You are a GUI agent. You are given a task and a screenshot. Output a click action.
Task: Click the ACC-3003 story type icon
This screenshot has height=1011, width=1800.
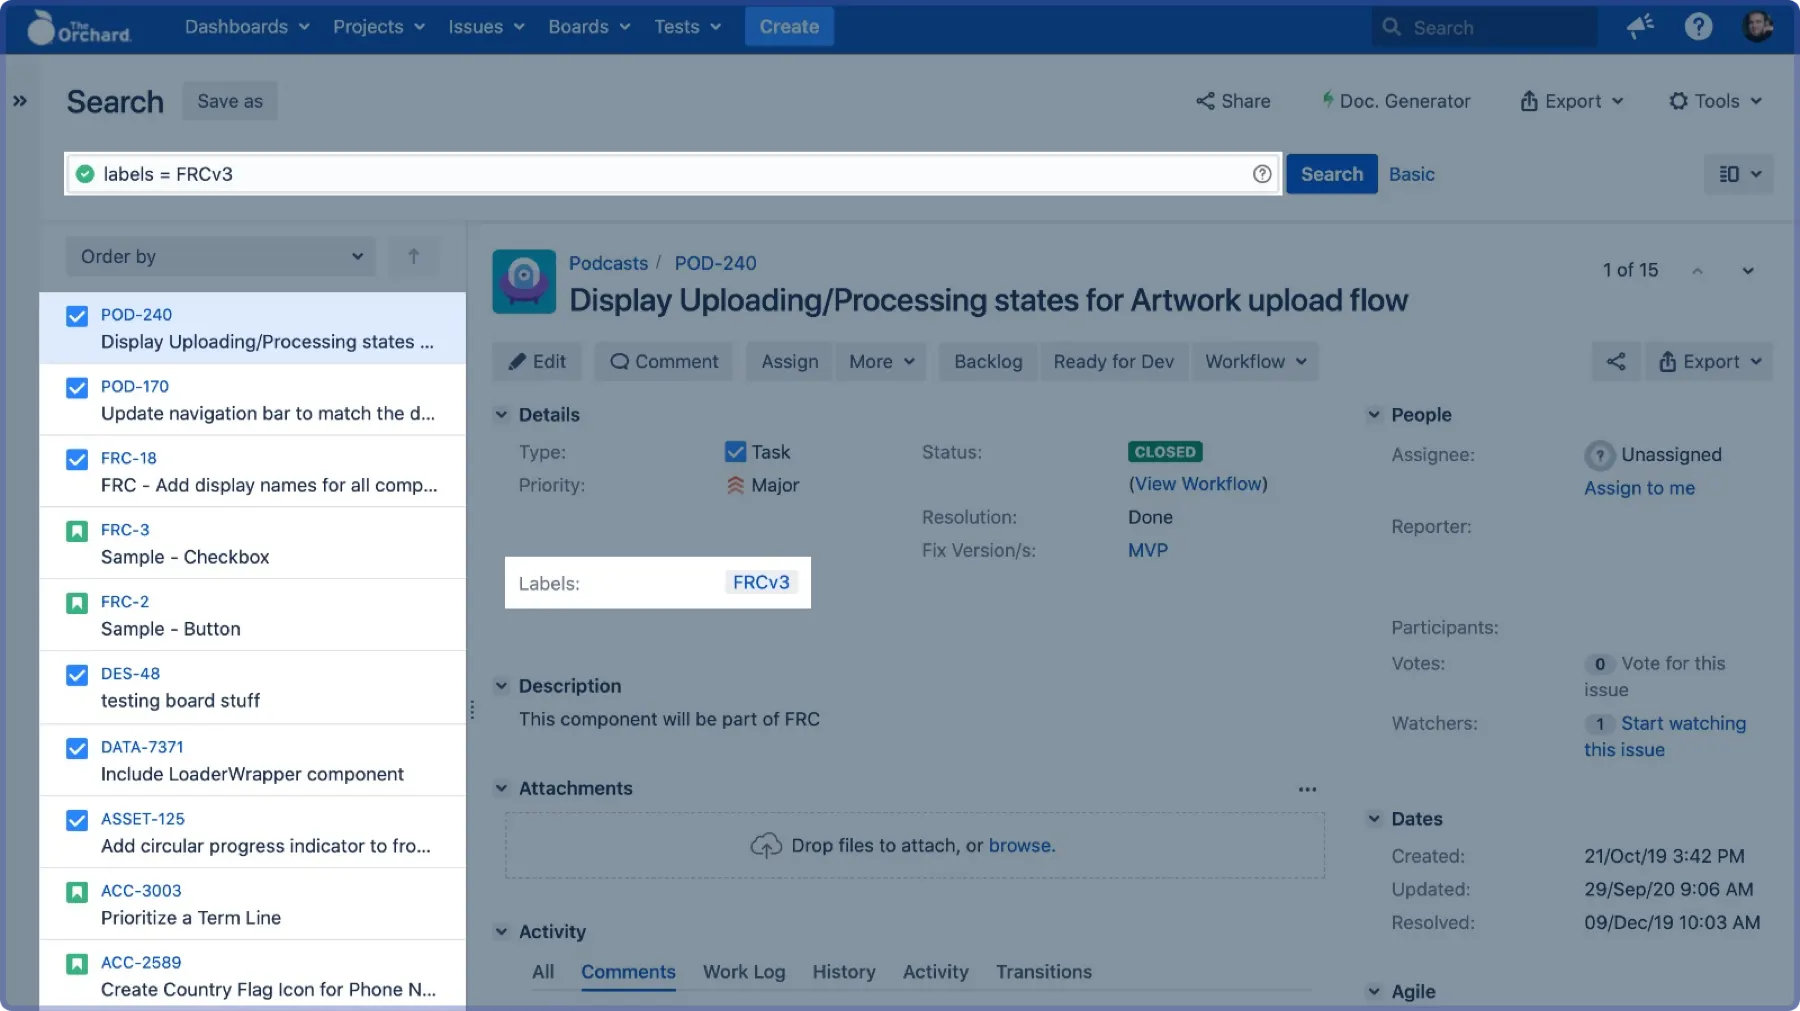[77, 892]
